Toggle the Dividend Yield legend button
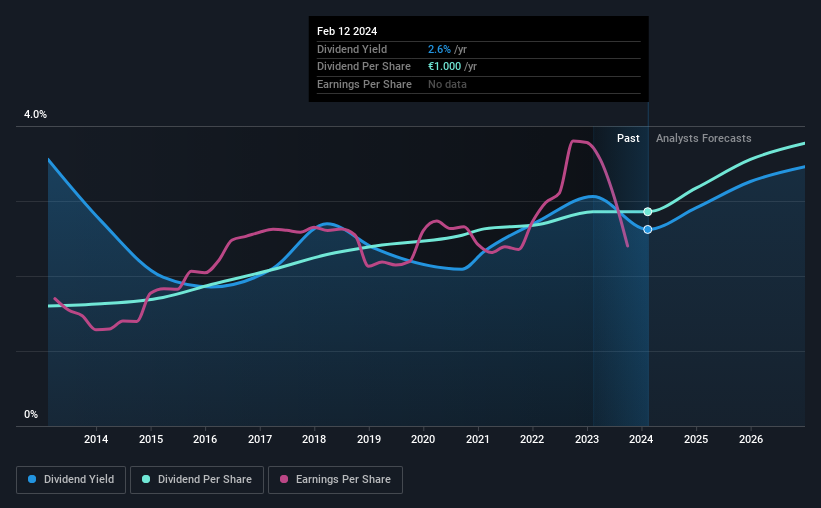Viewport: 821px width, 508px height. click(x=71, y=480)
